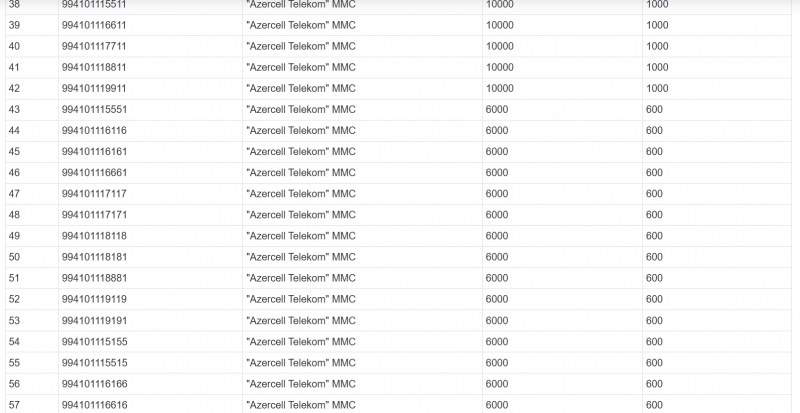Select "Azercell Telekom" MMC in row 41
The height and width of the screenshot is (413, 800).
tap(301, 67)
